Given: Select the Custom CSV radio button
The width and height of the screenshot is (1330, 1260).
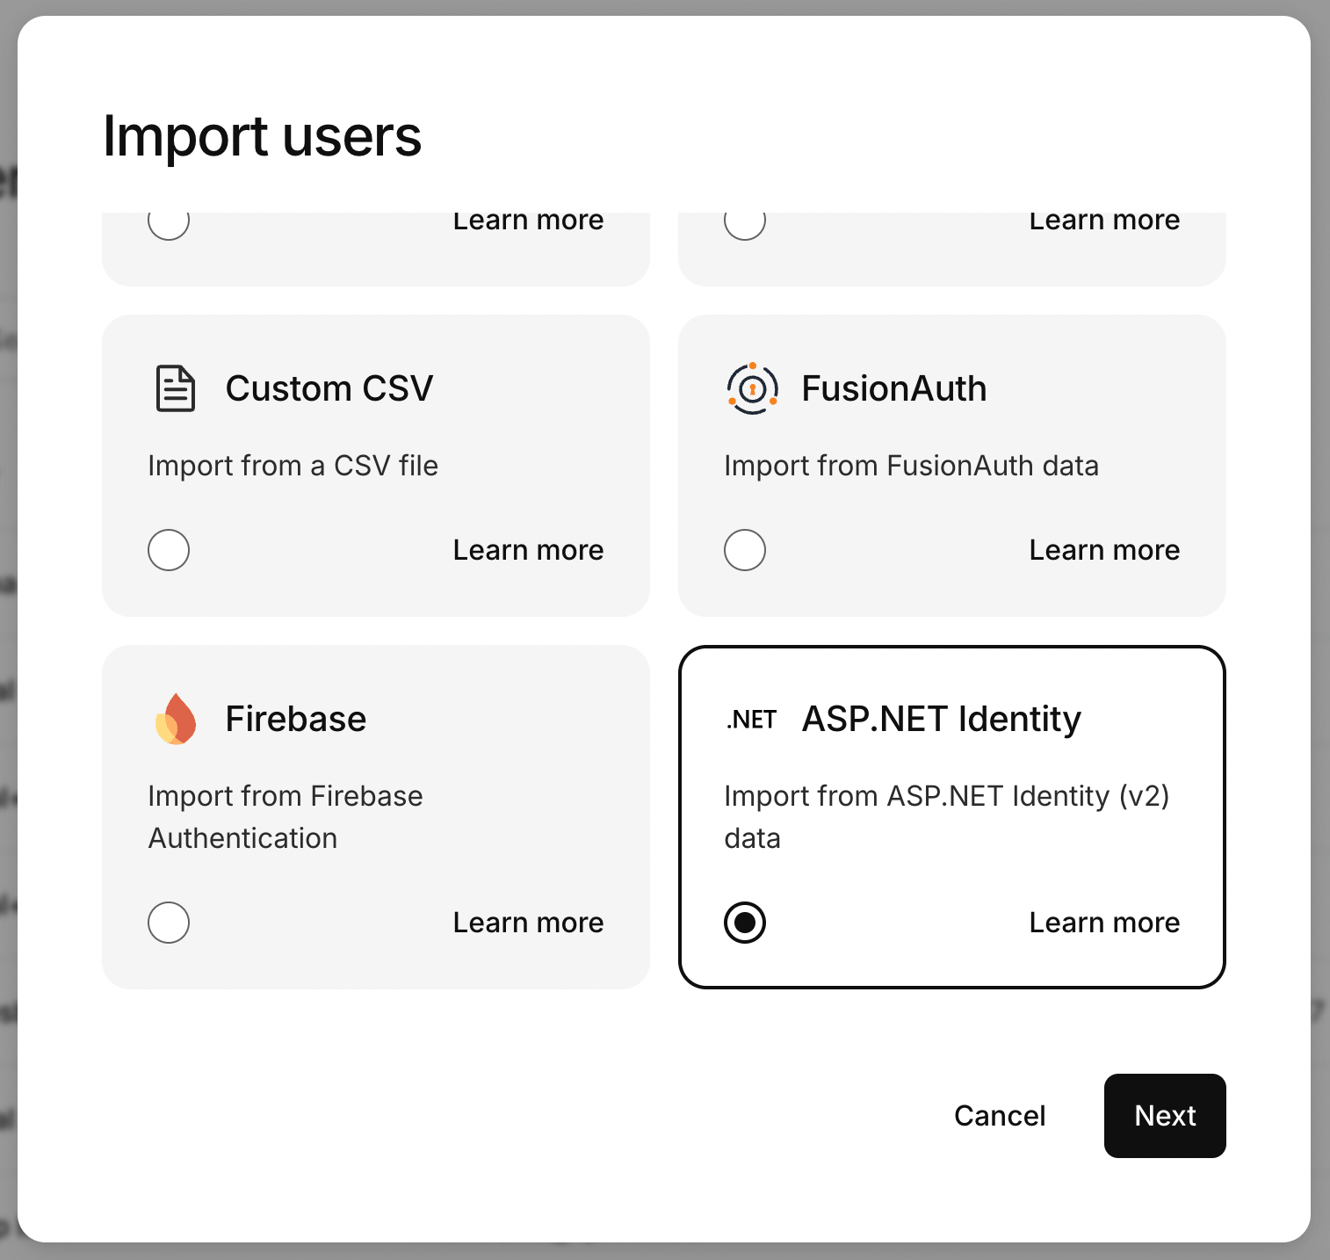Looking at the screenshot, I should (x=169, y=550).
